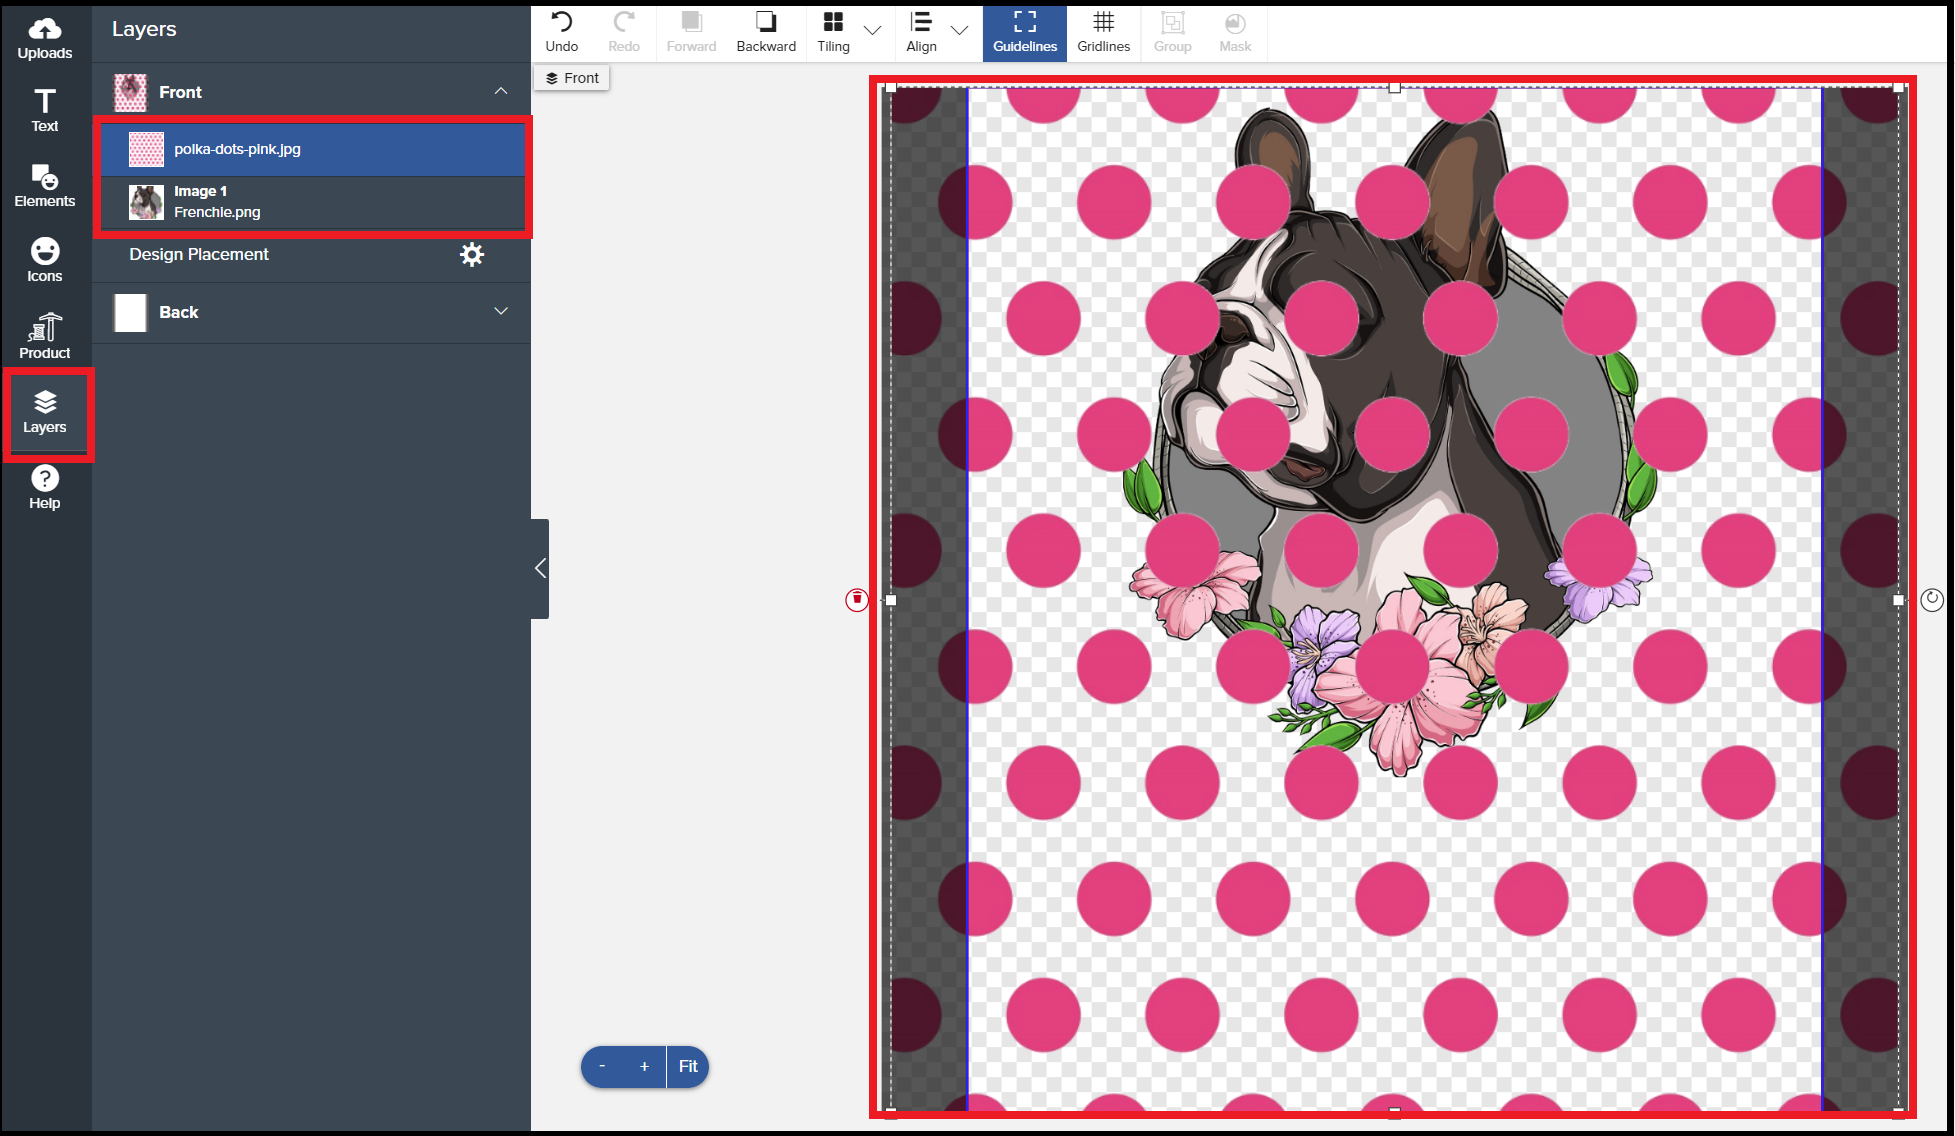The width and height of the screenshot is (1955, 1136).
Task: Collapse the Front layers section
Action: click(x=501, y=91)
